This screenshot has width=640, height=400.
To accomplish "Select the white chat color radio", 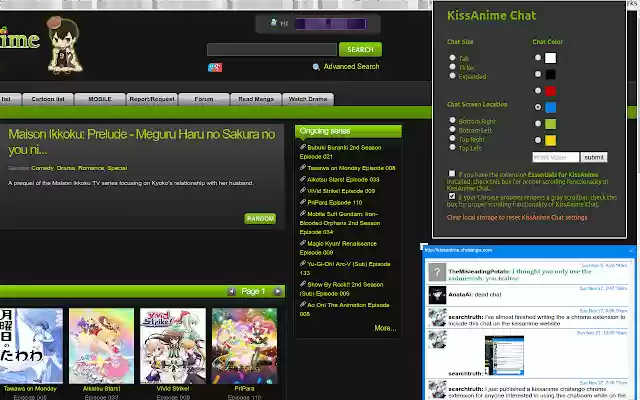I will [x=538, y=58].
